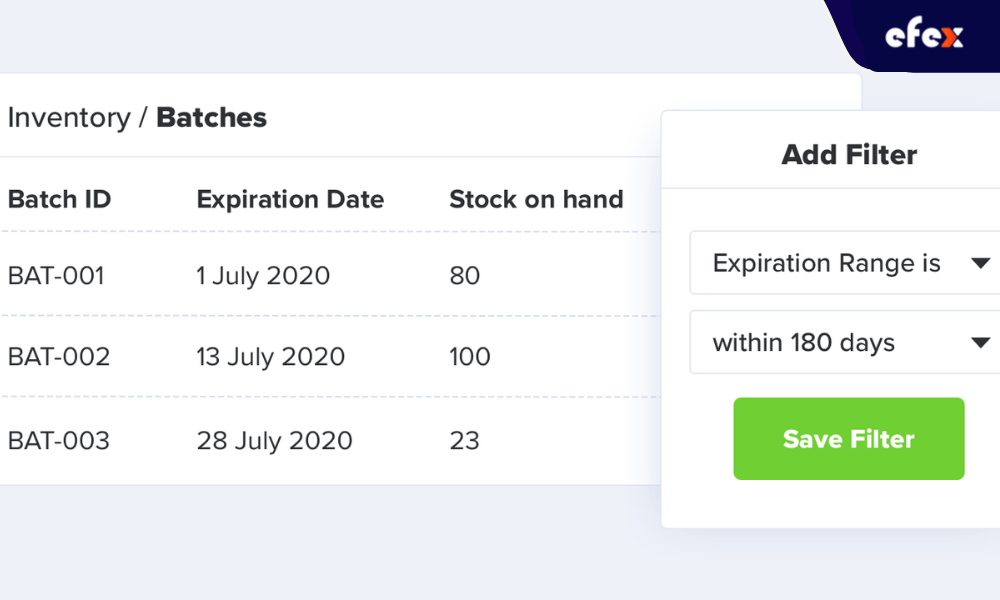Select the stock value 100

[470, 356]
